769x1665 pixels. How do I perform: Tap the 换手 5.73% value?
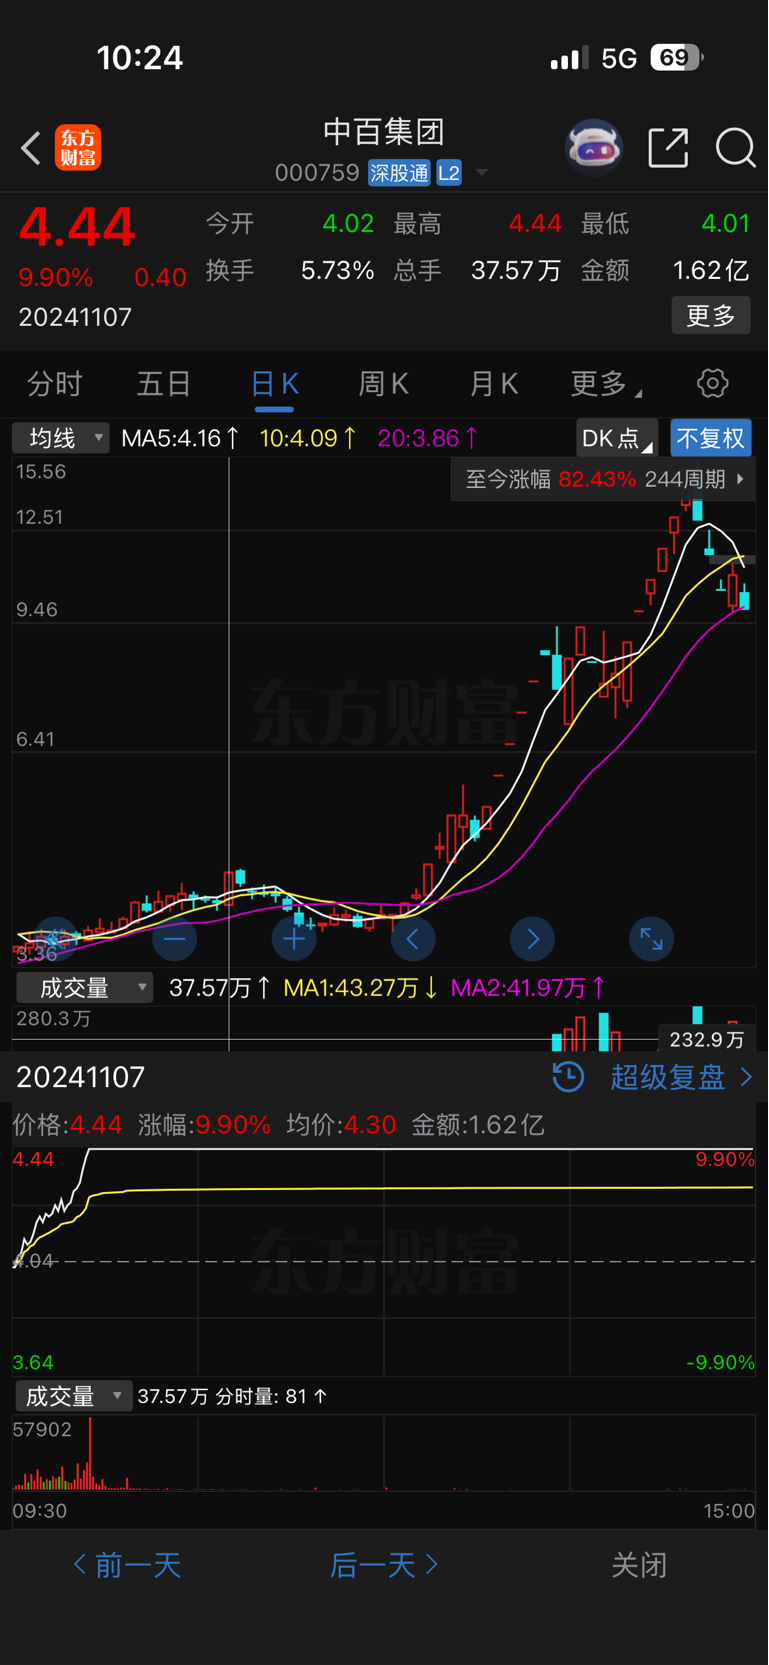pyautogui.click(x=338, y=270)
